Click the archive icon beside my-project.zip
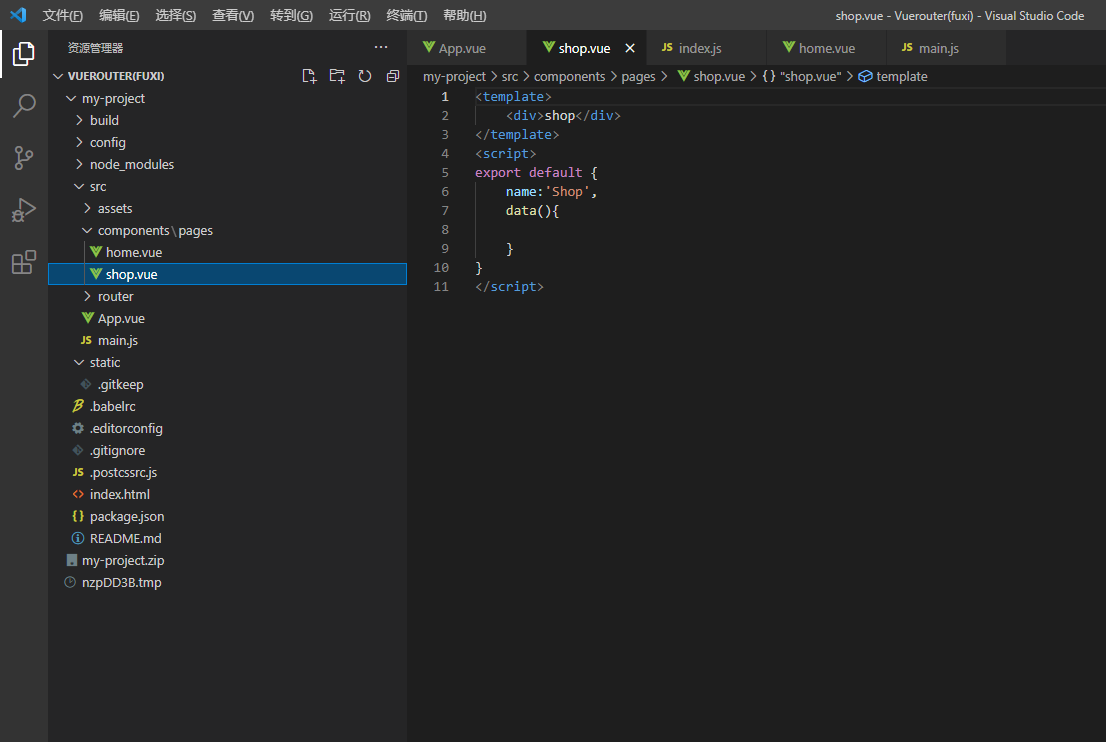 pyautogui.click(x=71, y=560)
